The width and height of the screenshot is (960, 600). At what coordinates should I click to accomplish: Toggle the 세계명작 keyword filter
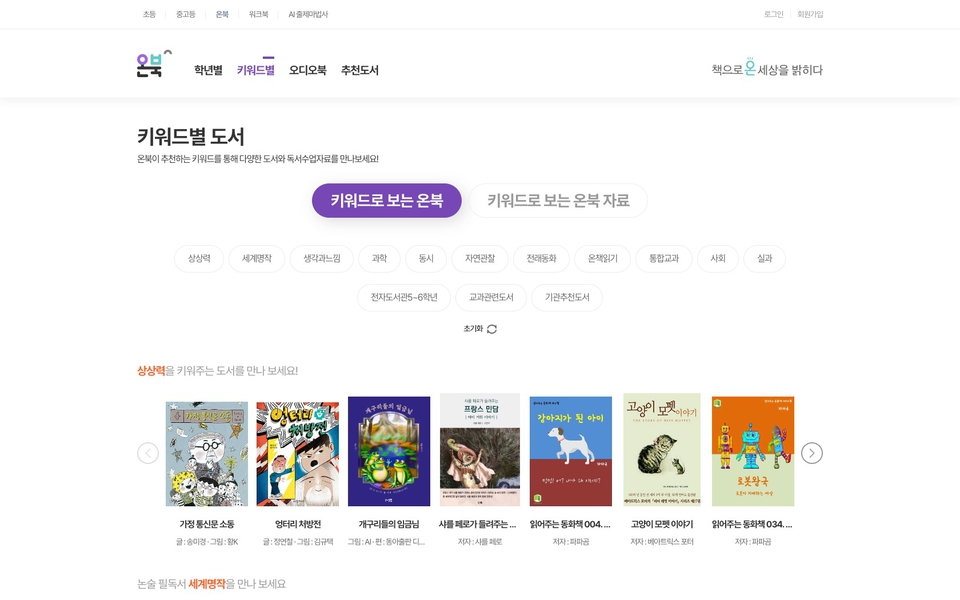(x=256, y=259)
